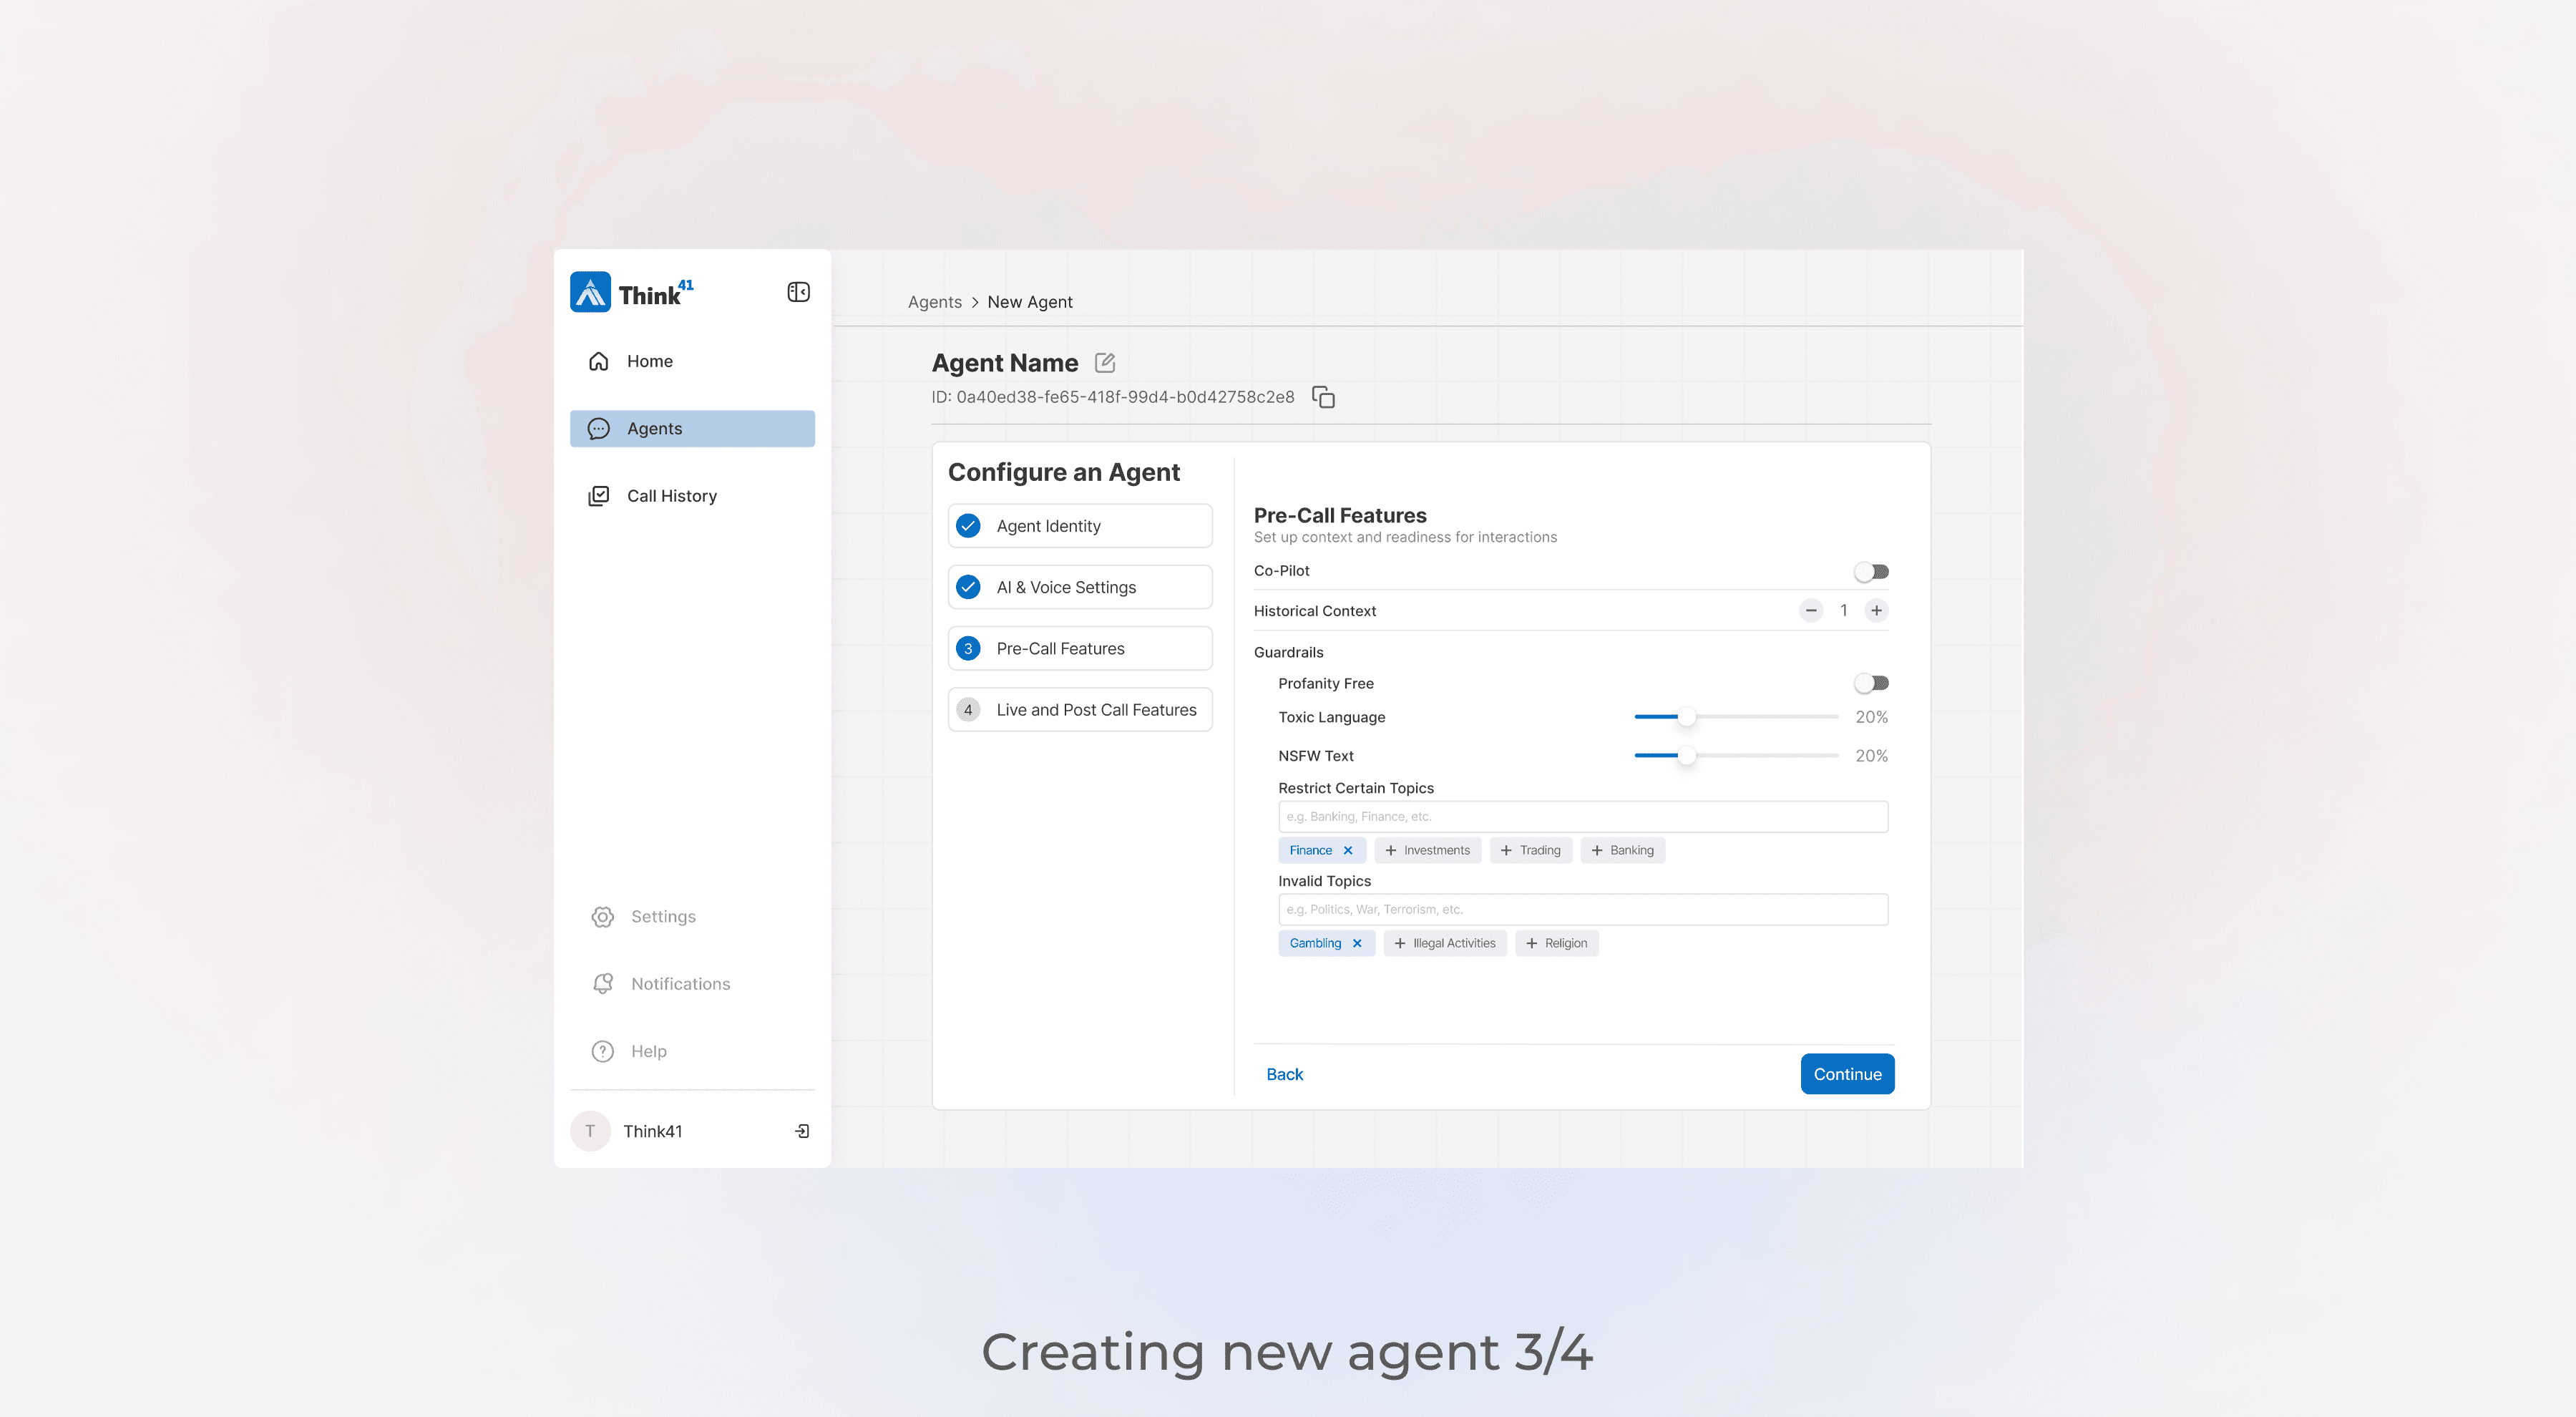Focus the Restrict Certain Topics input field
This screenshot has width=2576, height=1417.
coord(1582,816)
